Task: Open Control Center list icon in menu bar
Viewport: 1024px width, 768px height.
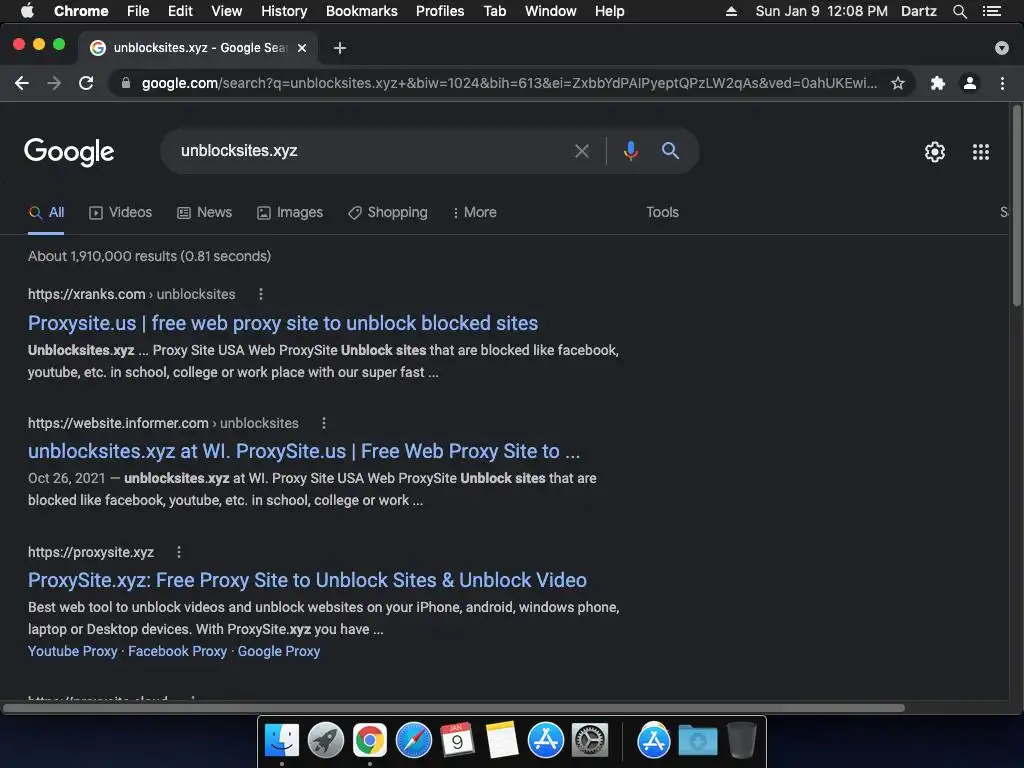Action: tap(991, 11)
